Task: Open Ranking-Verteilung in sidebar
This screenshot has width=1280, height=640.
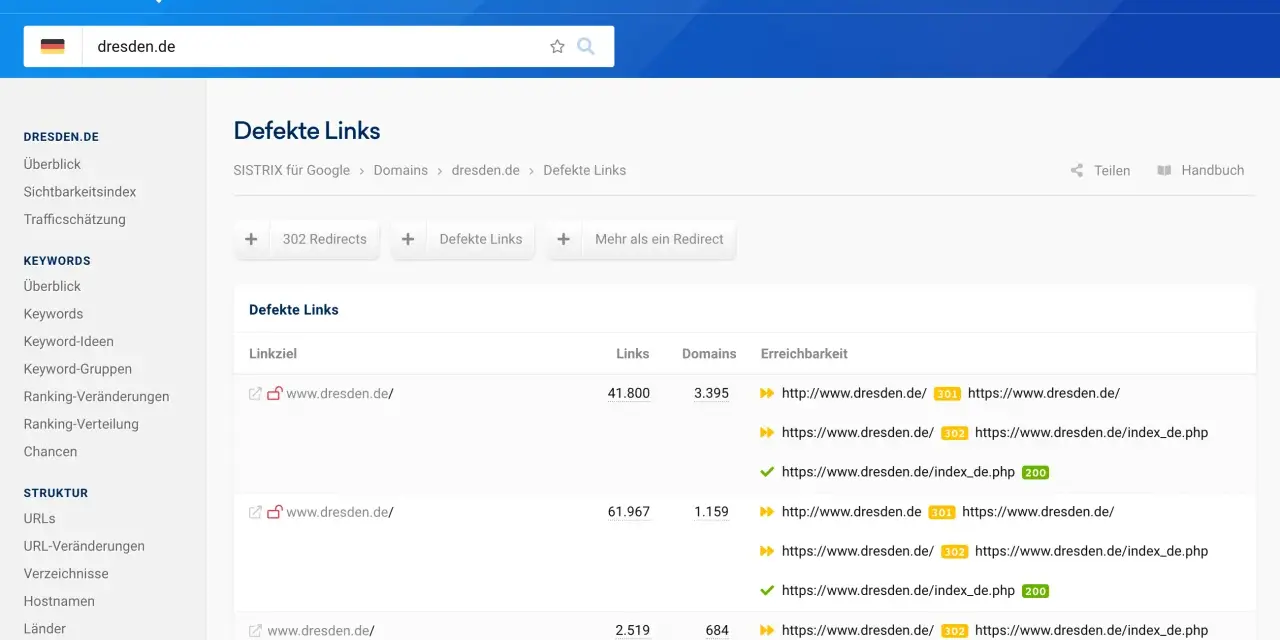Action: tap(82, 424)
